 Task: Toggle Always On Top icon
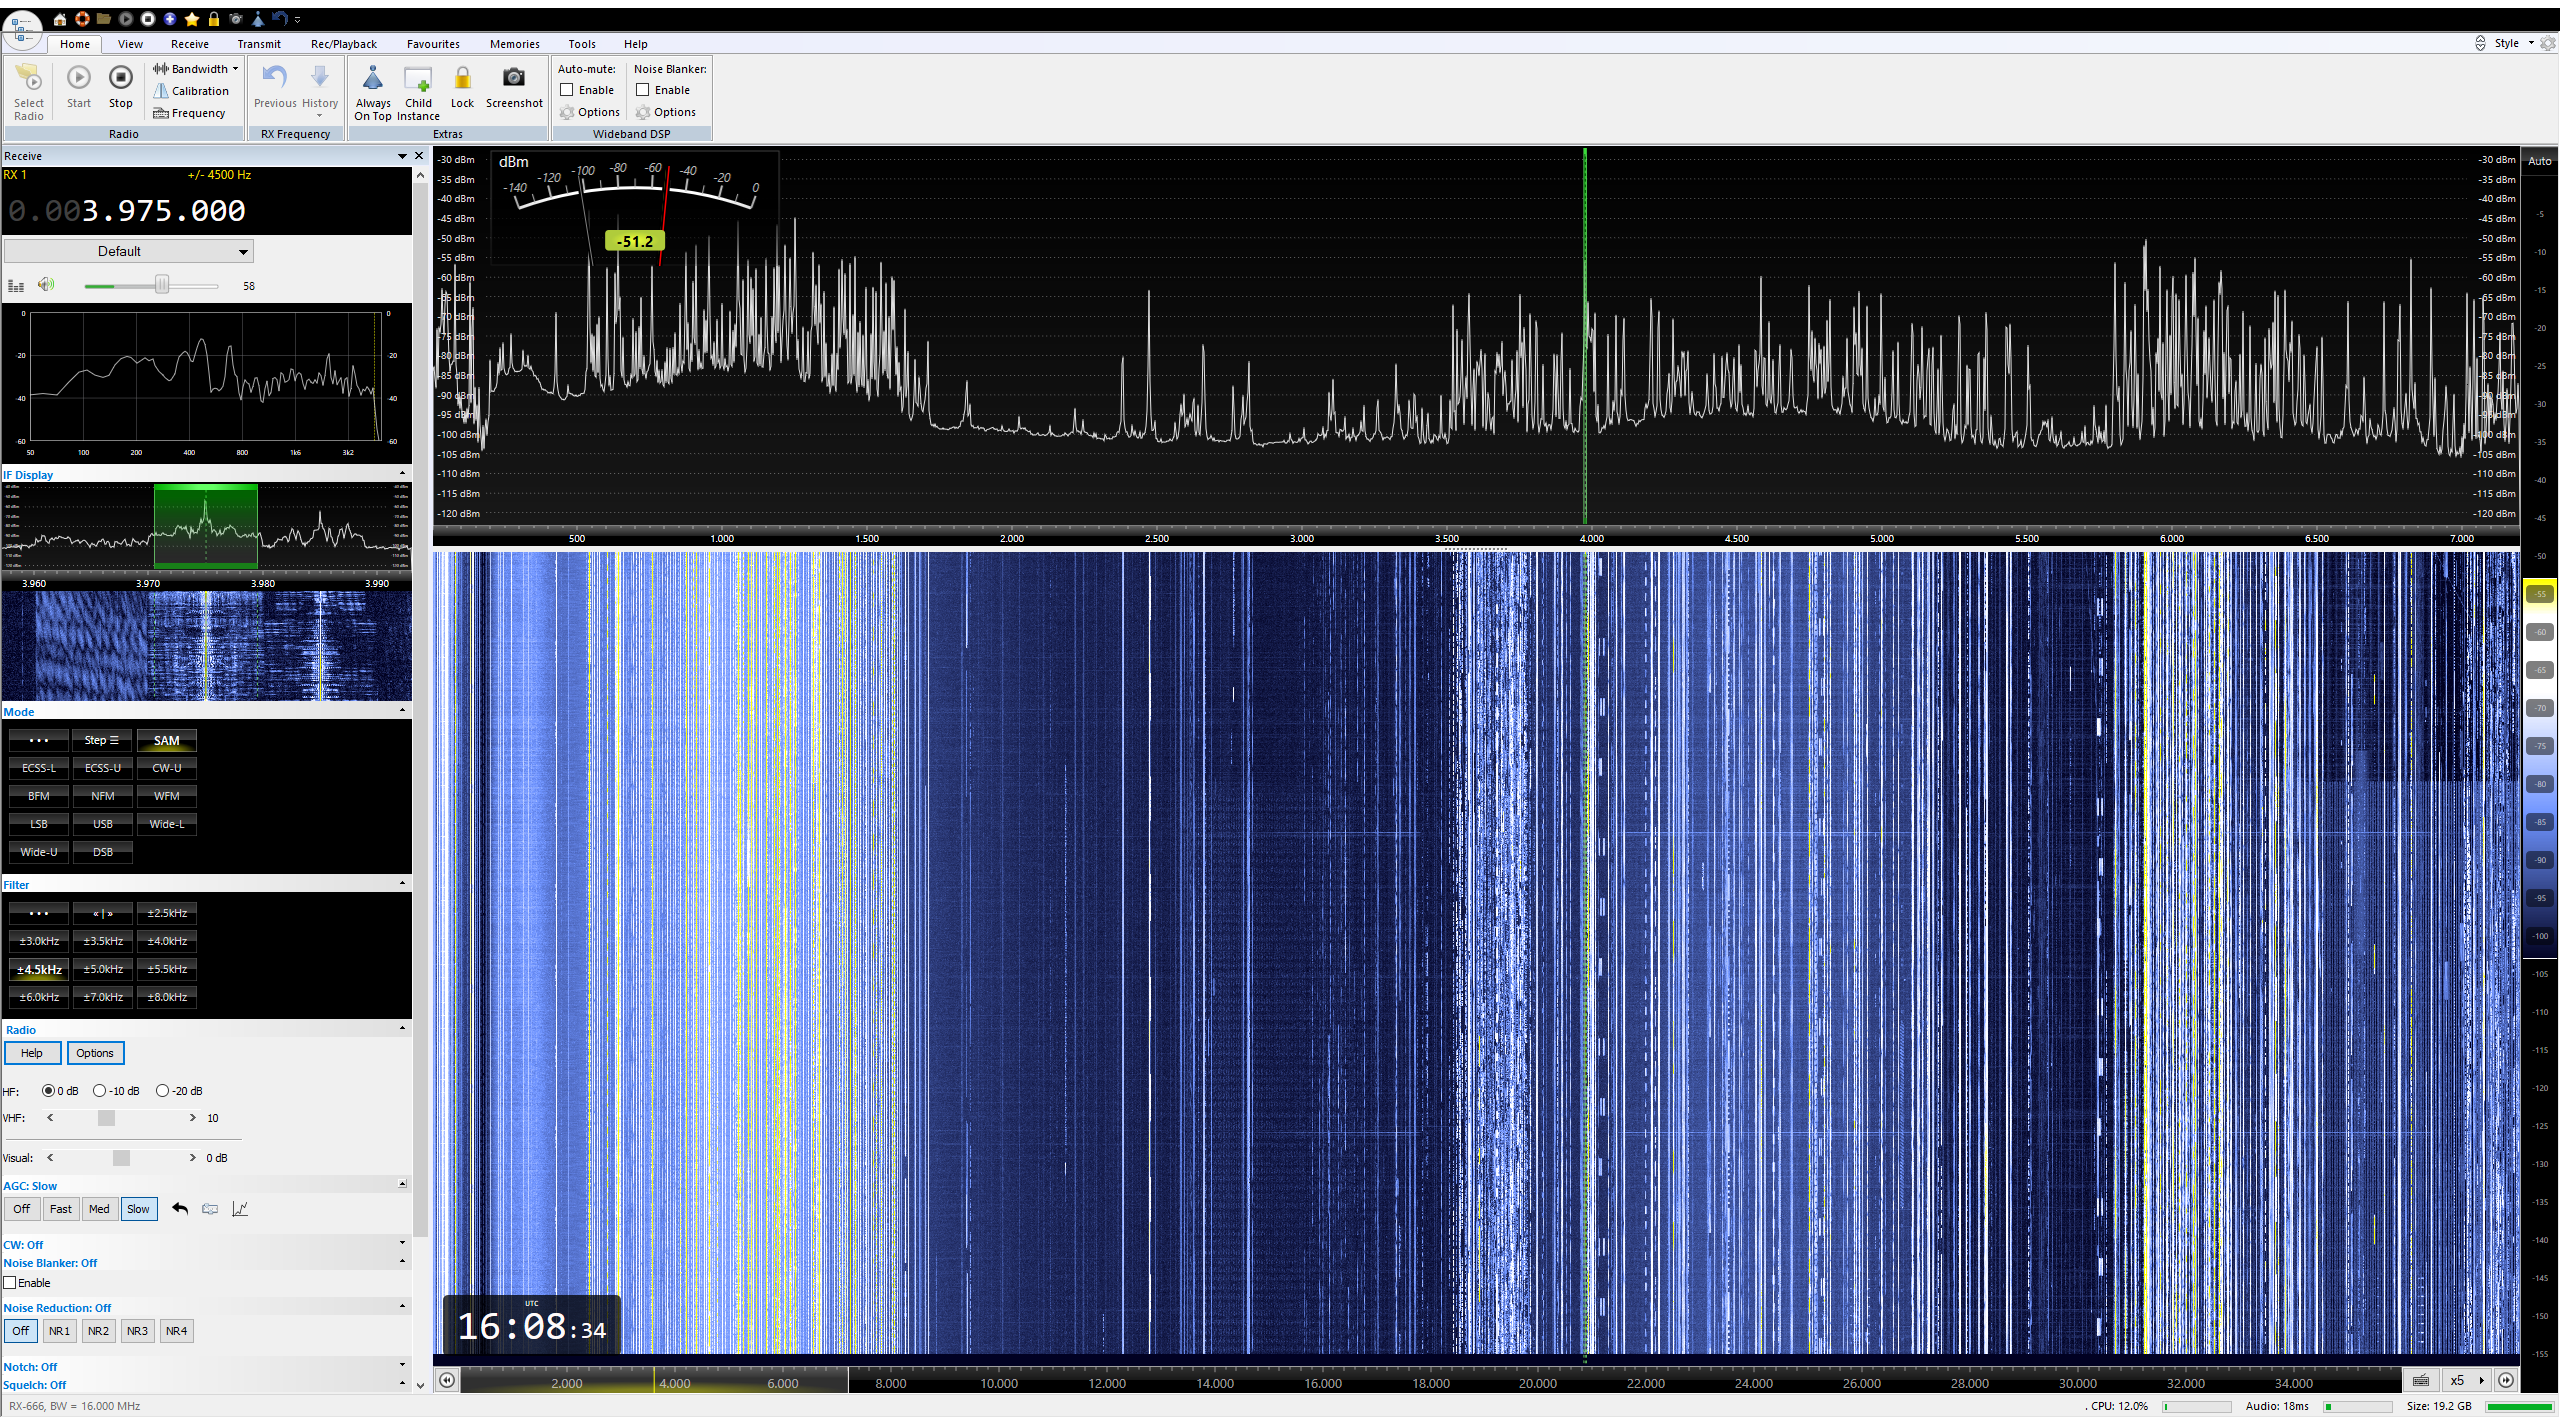click(372, 78)
